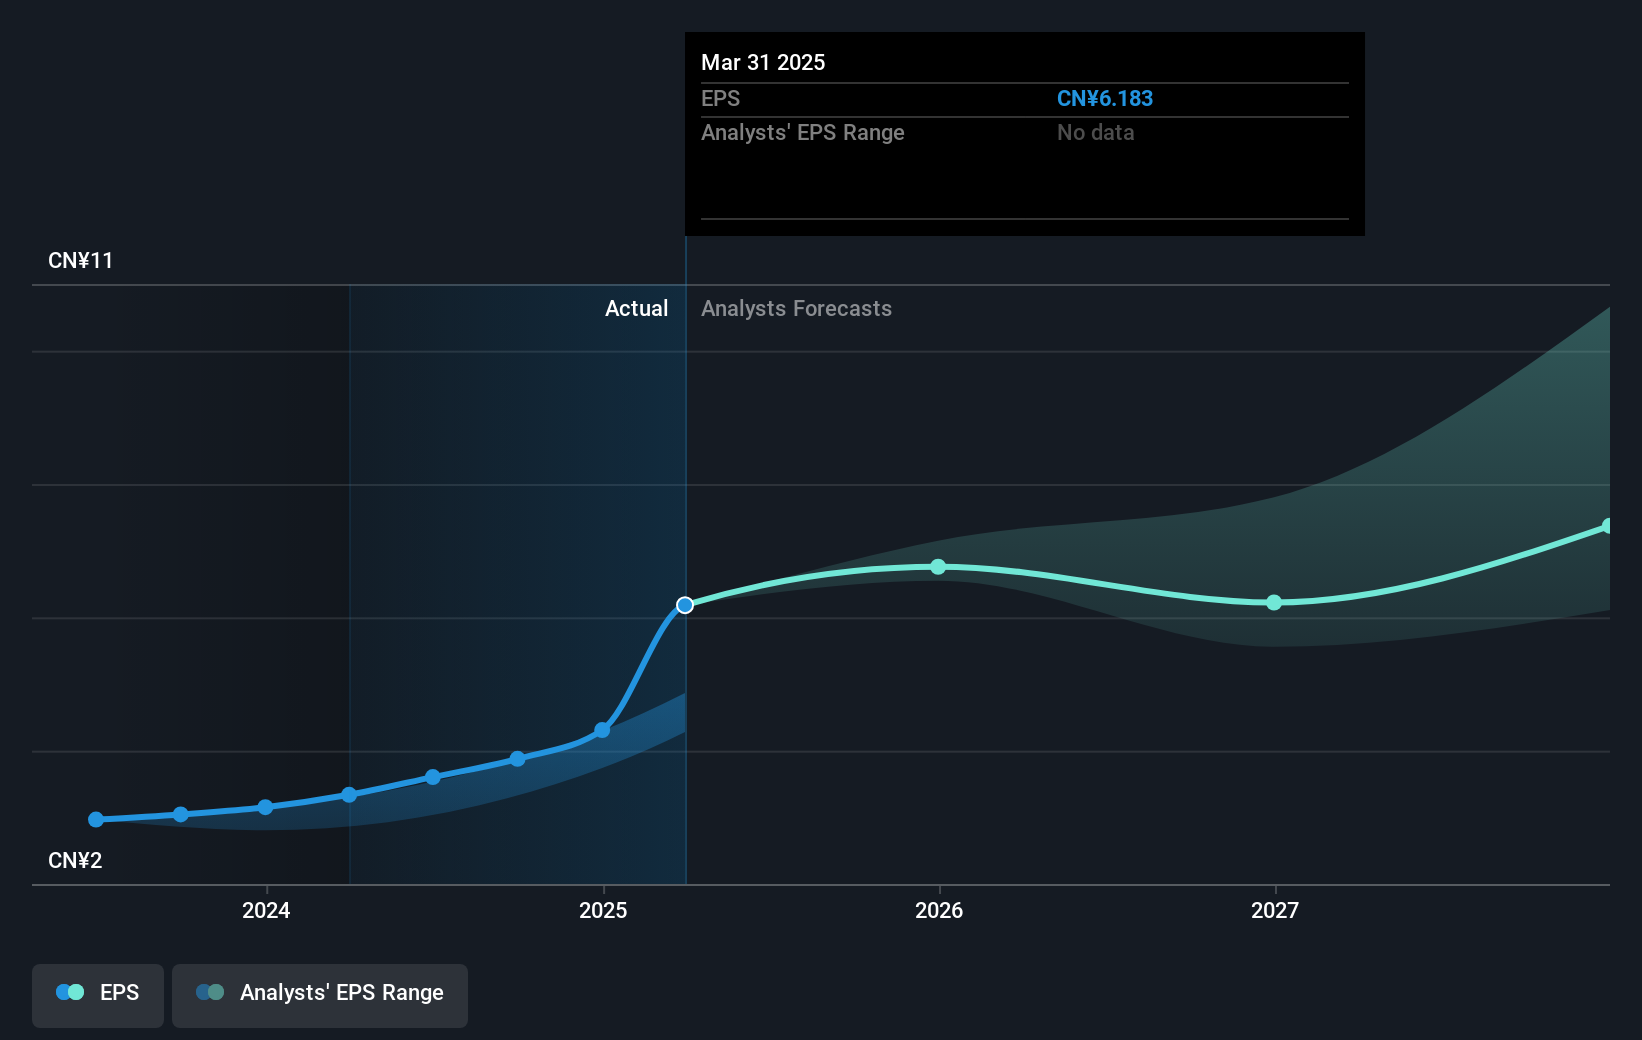Toggle the EPS legend button
Image resolution: width=1642 pixels, height=1040 pixels.
[x=98, y=995]
